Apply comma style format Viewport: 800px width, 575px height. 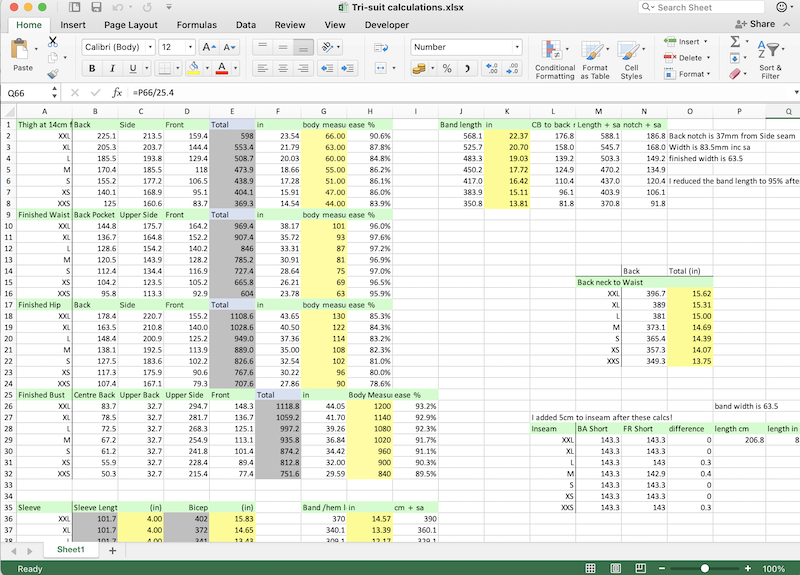(x=467, y=68)
